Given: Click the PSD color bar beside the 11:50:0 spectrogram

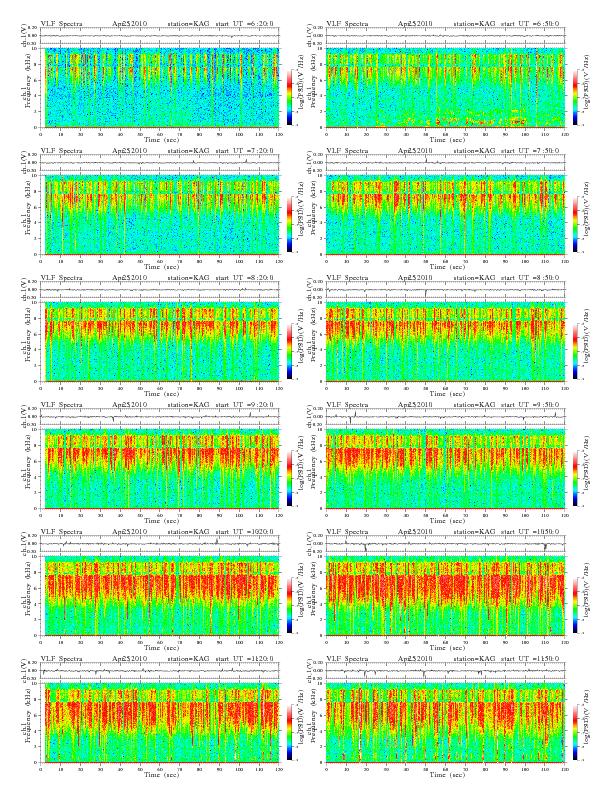Looking at the screenshot, I should point(576,732).
